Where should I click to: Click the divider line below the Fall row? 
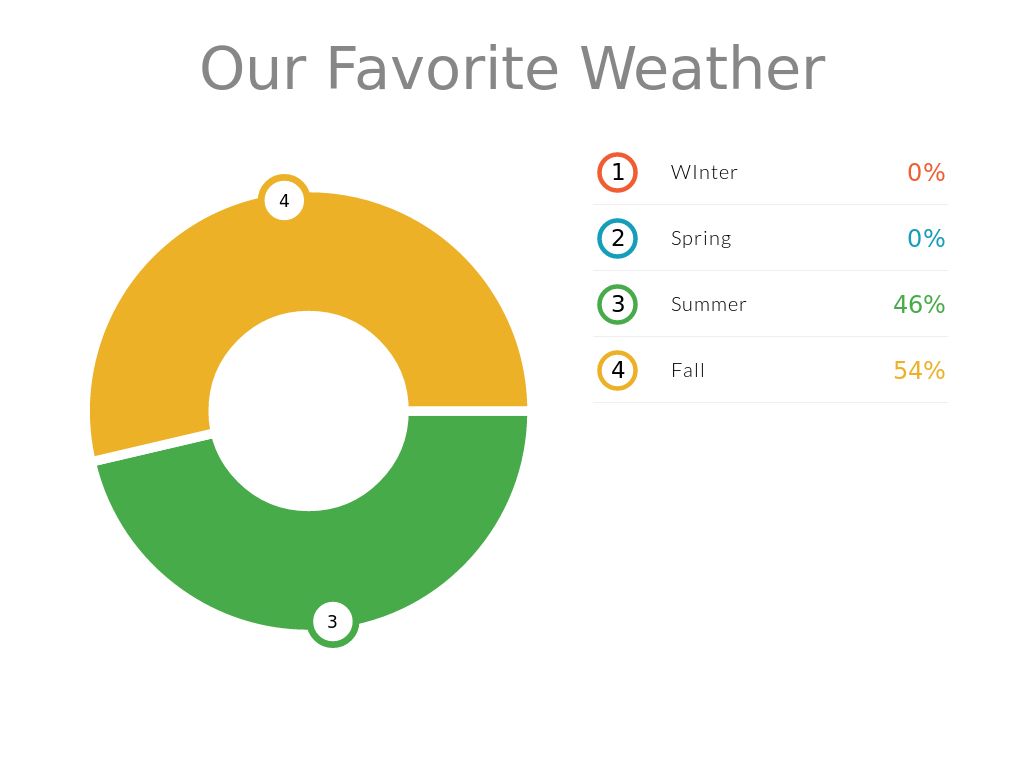770,402
